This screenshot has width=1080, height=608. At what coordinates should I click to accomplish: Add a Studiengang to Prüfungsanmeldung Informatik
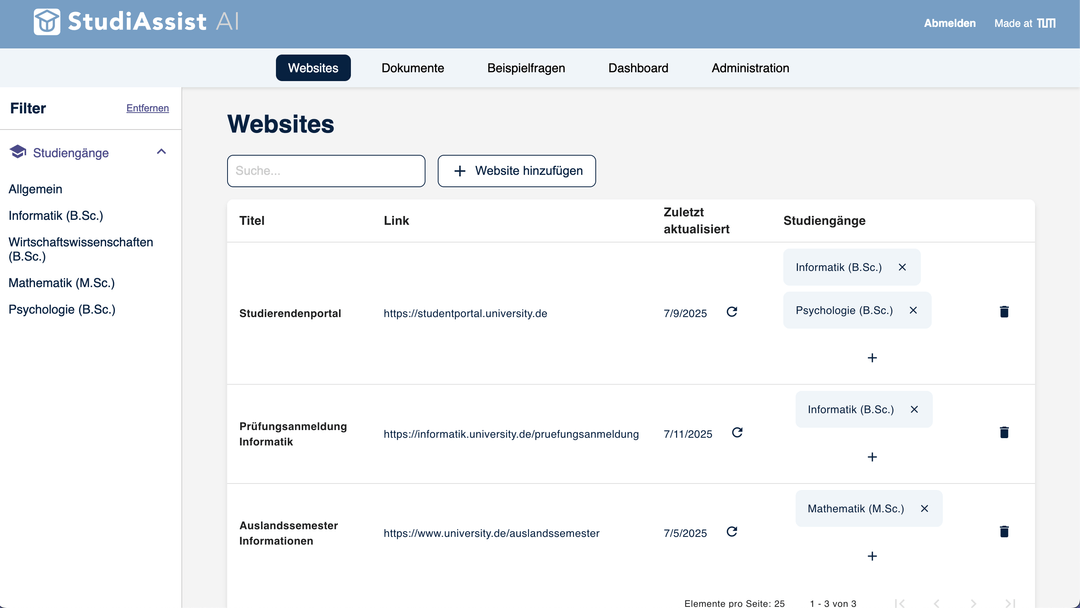pos(871,456)
